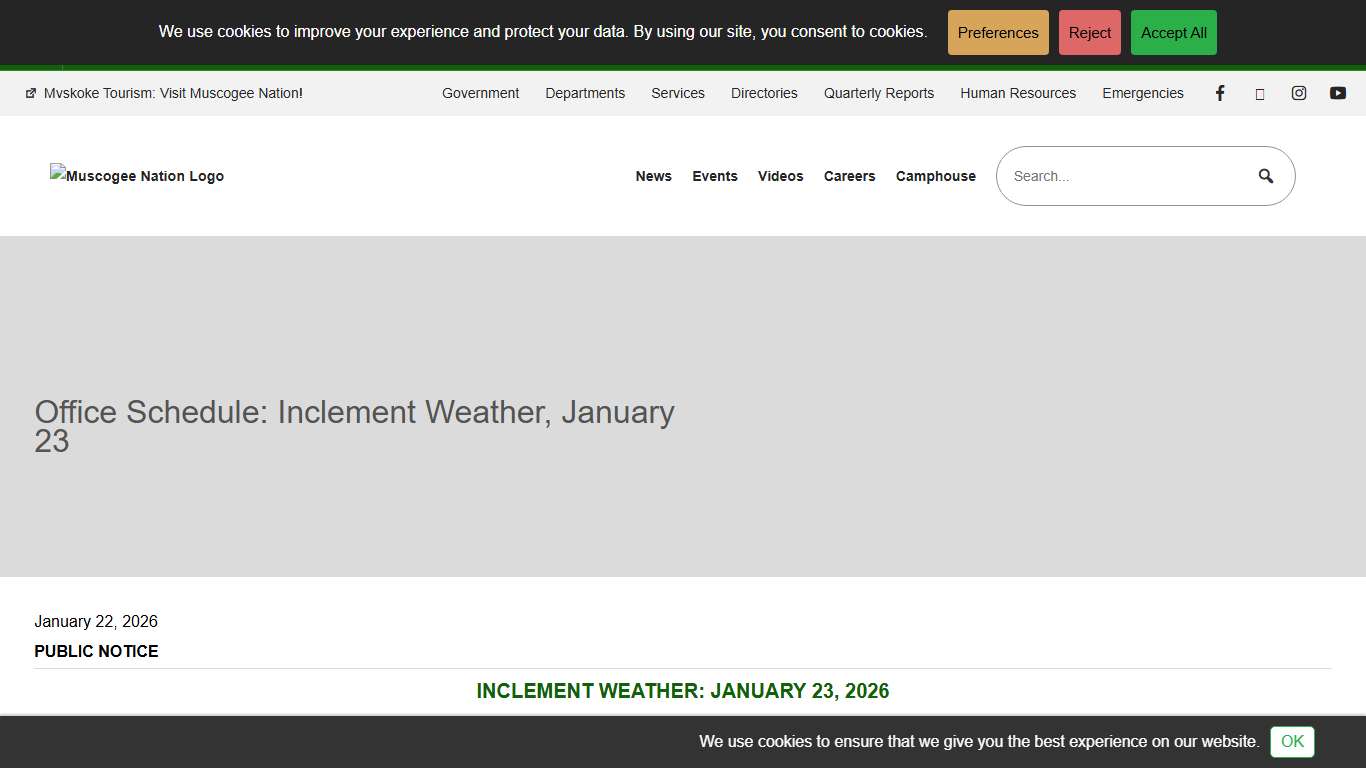Open the Facebook page via its icon
The width and height of the screenshot is (1366, 768).
click(1220, 93)
